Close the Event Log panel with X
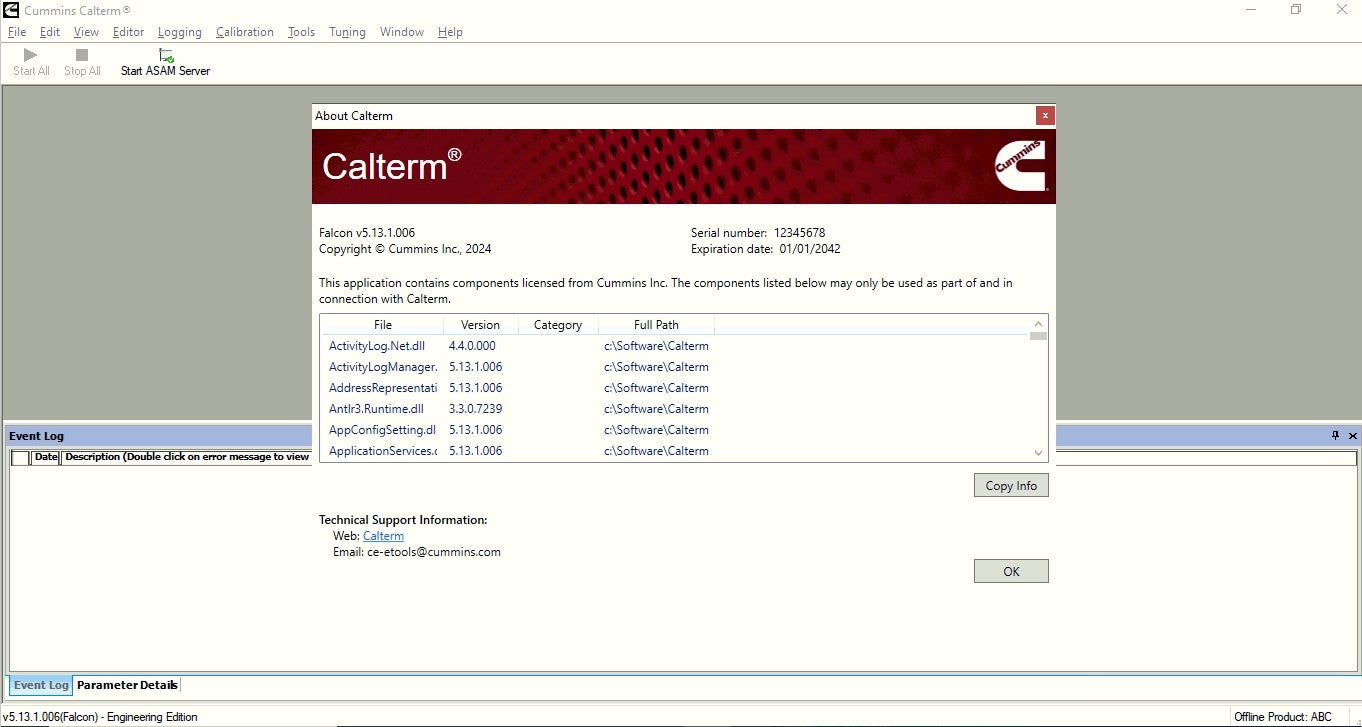 (x=1353, y=436)
